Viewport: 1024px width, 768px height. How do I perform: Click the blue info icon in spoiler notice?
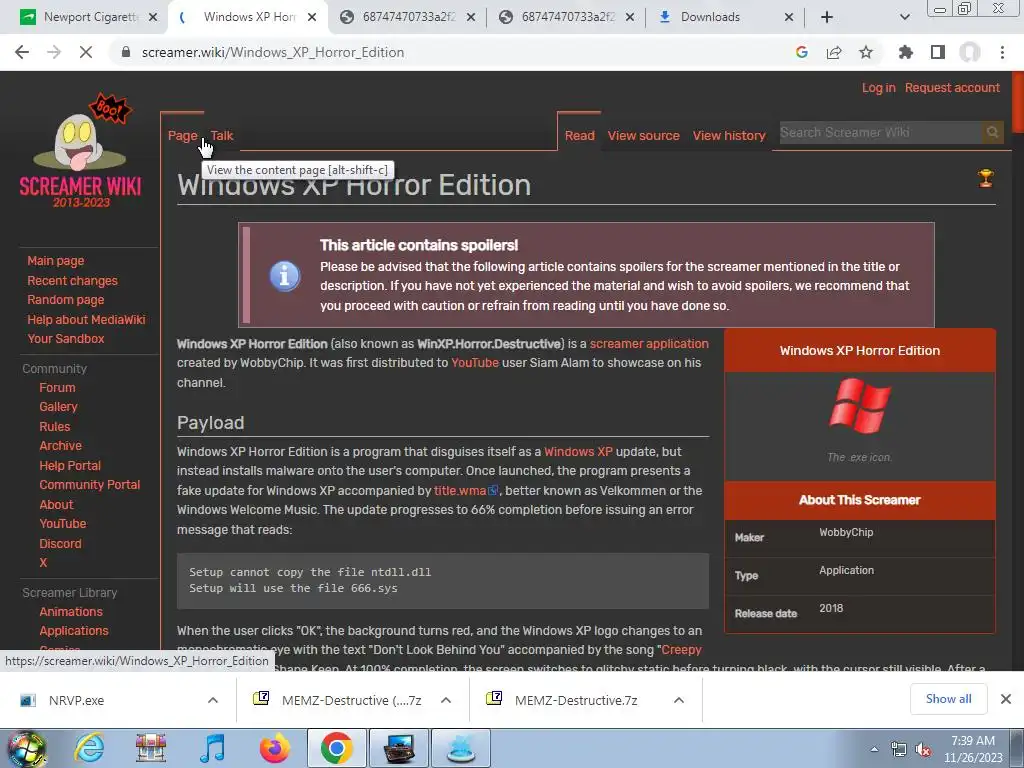pos(285,276)
